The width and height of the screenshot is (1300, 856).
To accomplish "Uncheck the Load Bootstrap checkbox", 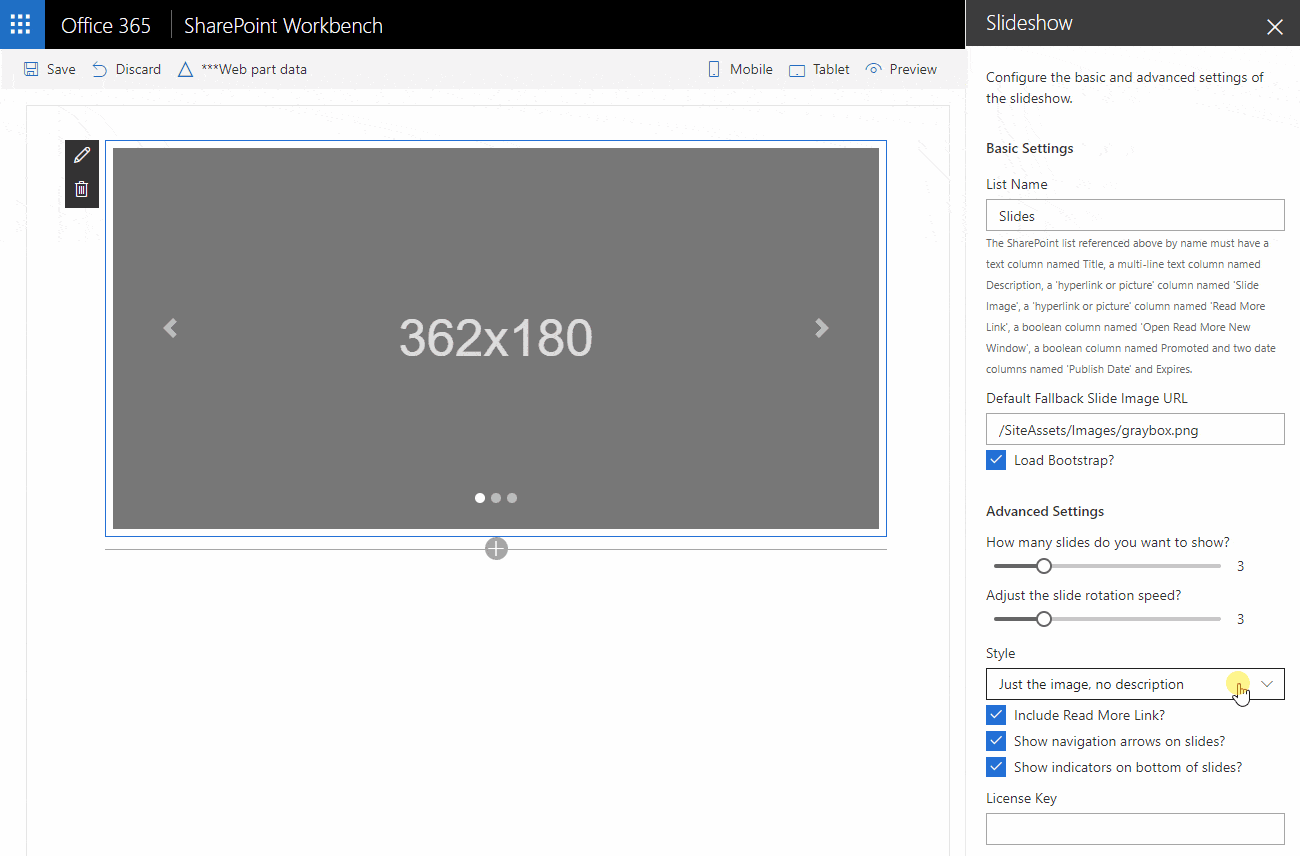I will point(996,460).
